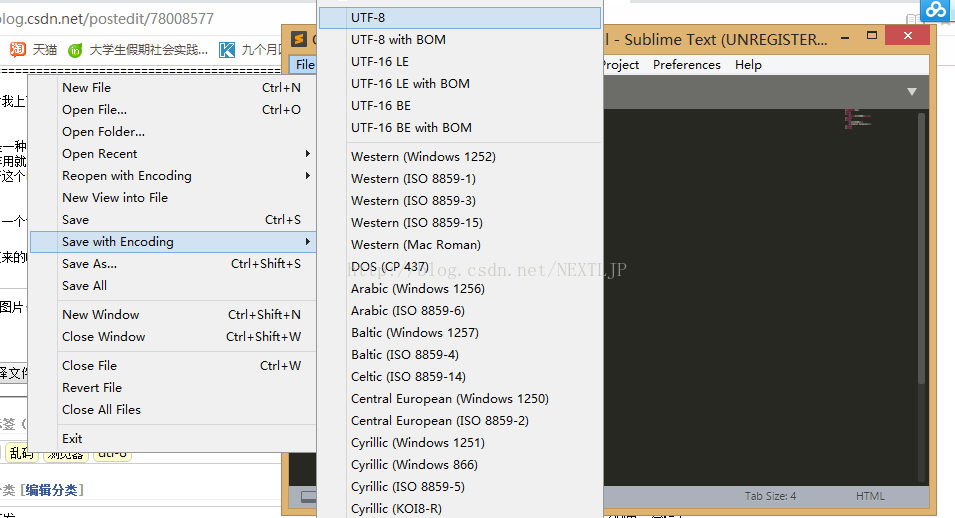Image resolution: width=955 pixels, height=518 pixels.
Task: Change Tab Size: 4 setting
Action: click(770, 496)
